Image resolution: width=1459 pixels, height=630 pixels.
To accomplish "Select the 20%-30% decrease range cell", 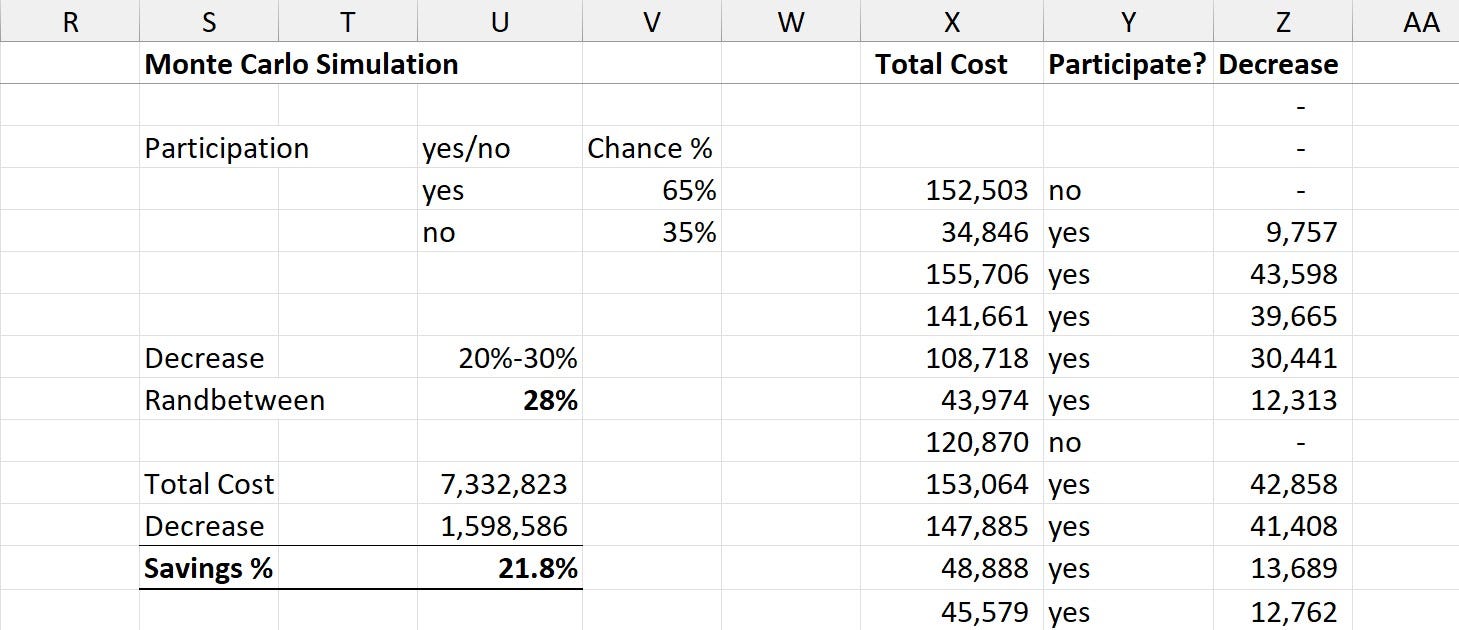I will [500, 358].
